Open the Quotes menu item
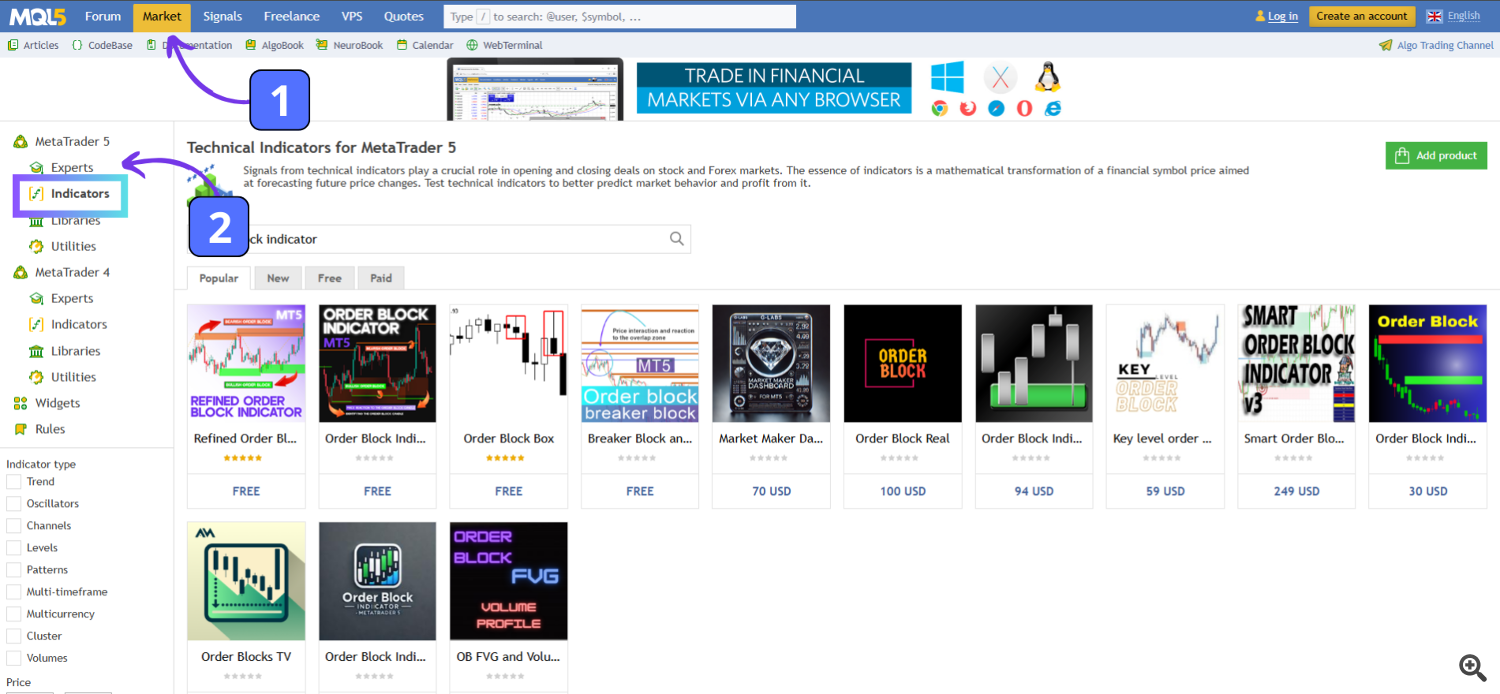 point(404,16)
